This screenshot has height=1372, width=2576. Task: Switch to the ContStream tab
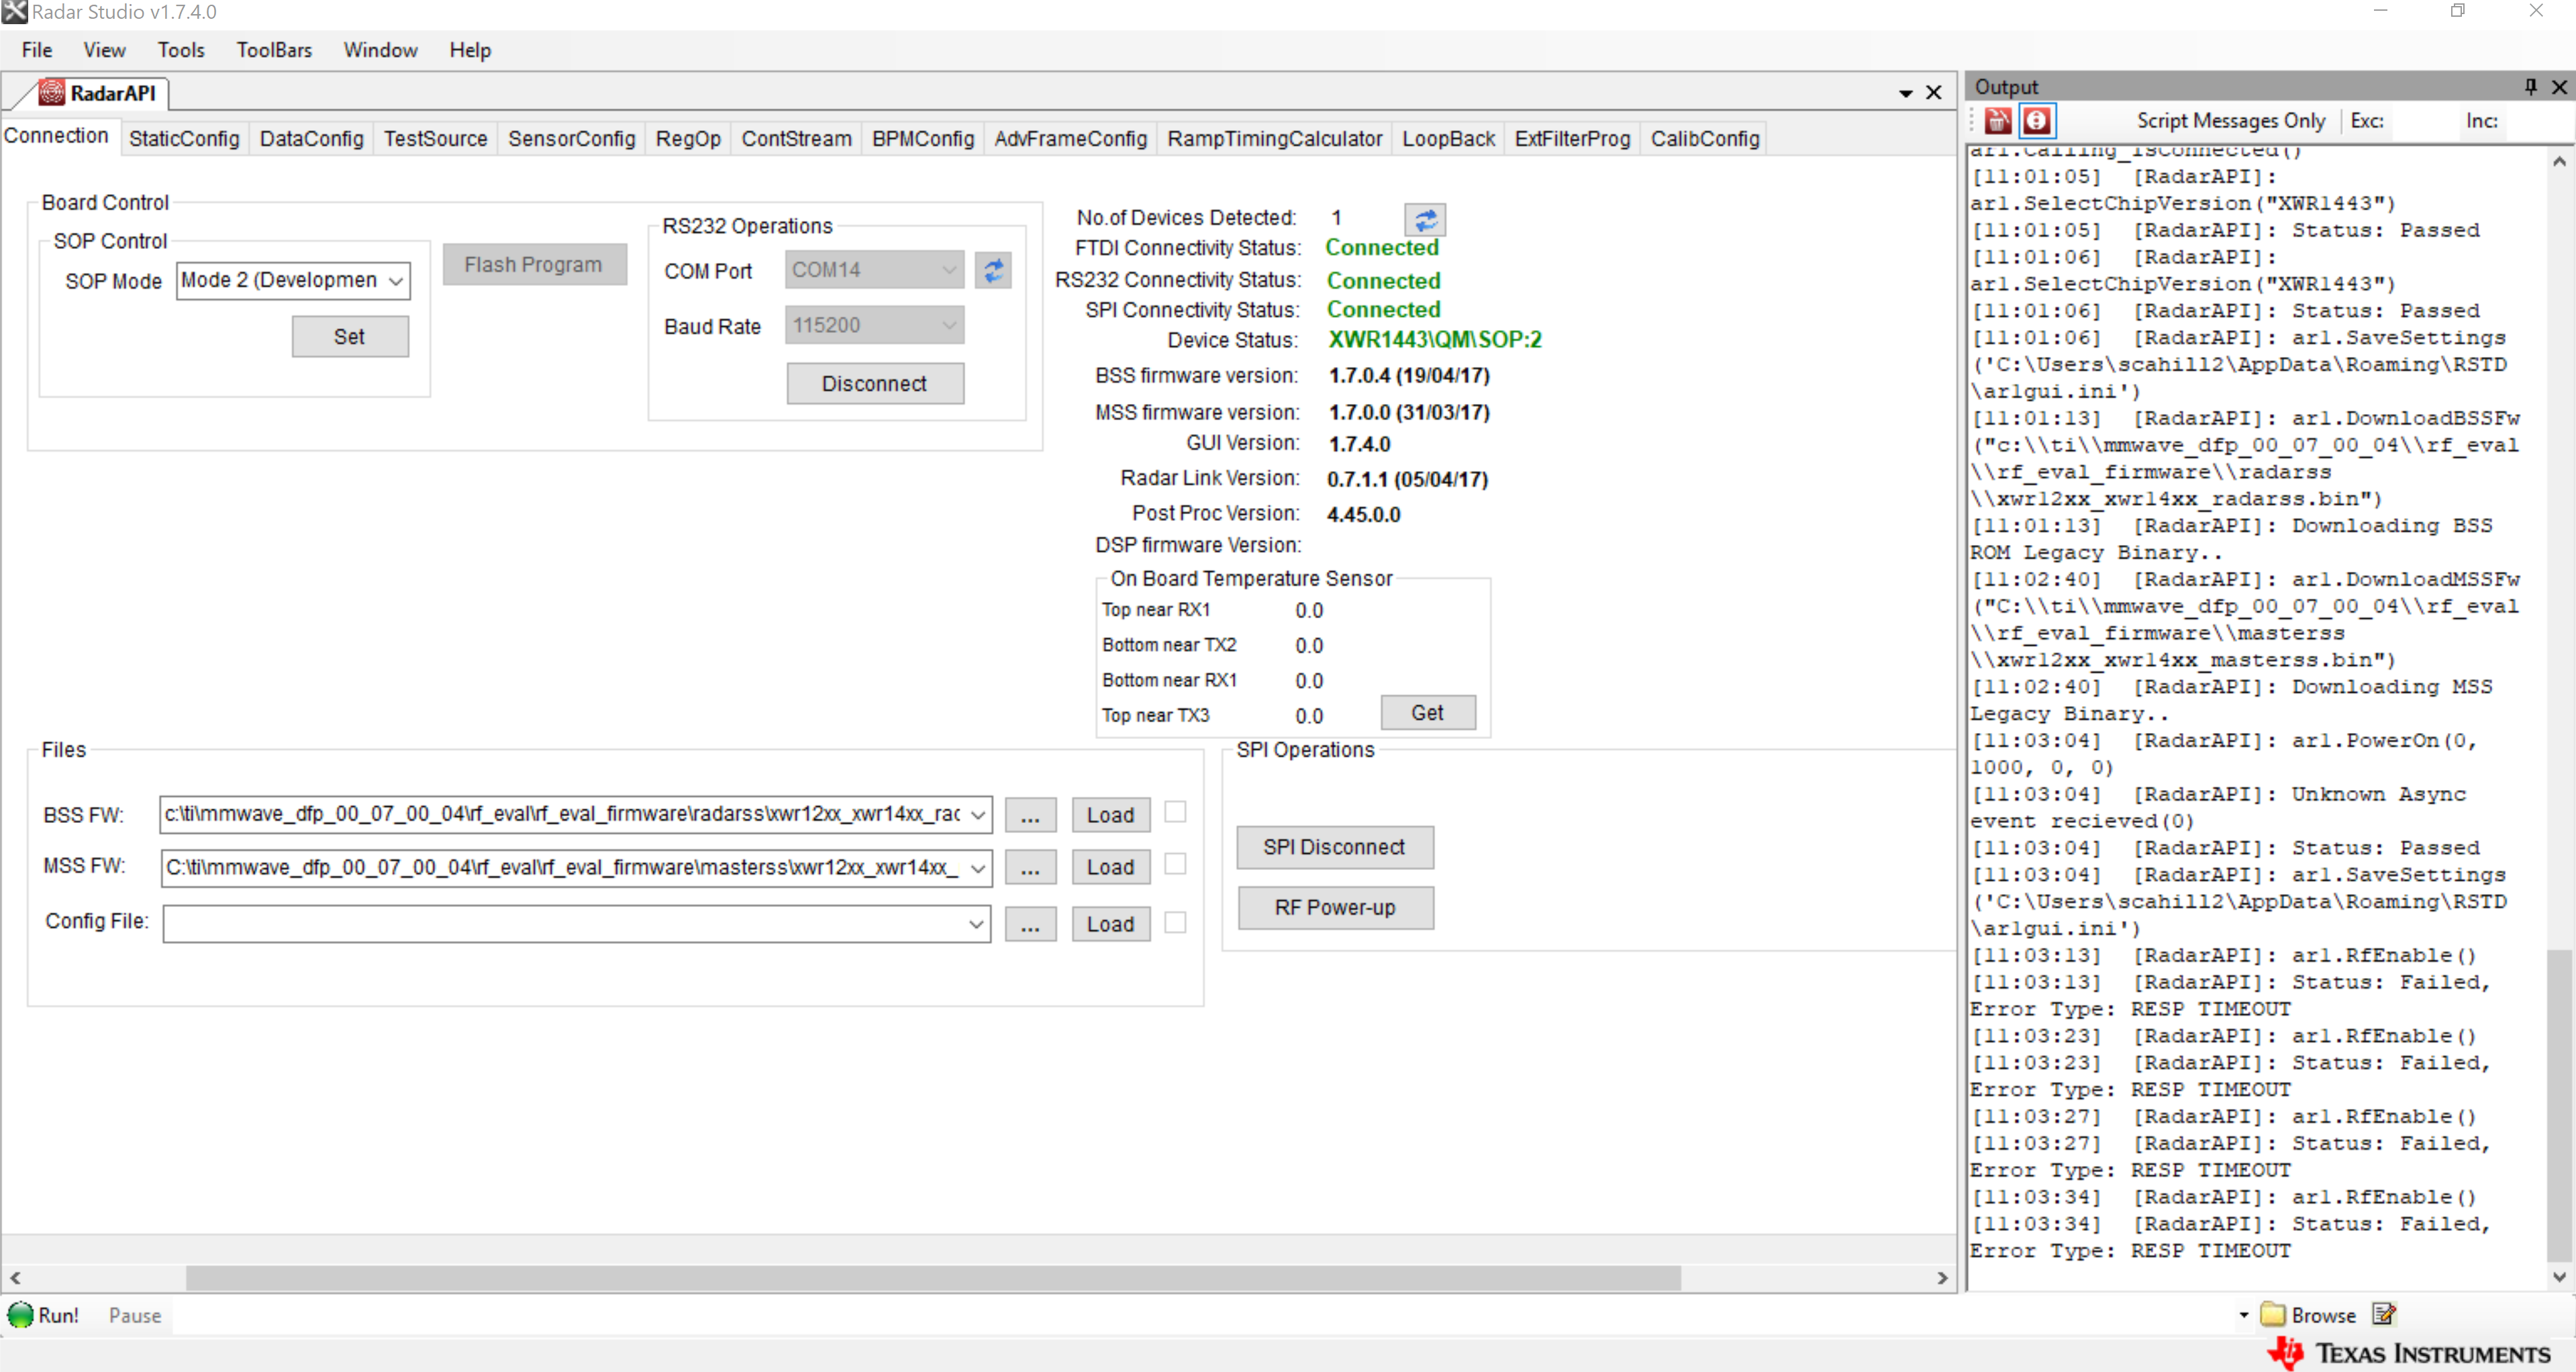[x=796, y=139]
